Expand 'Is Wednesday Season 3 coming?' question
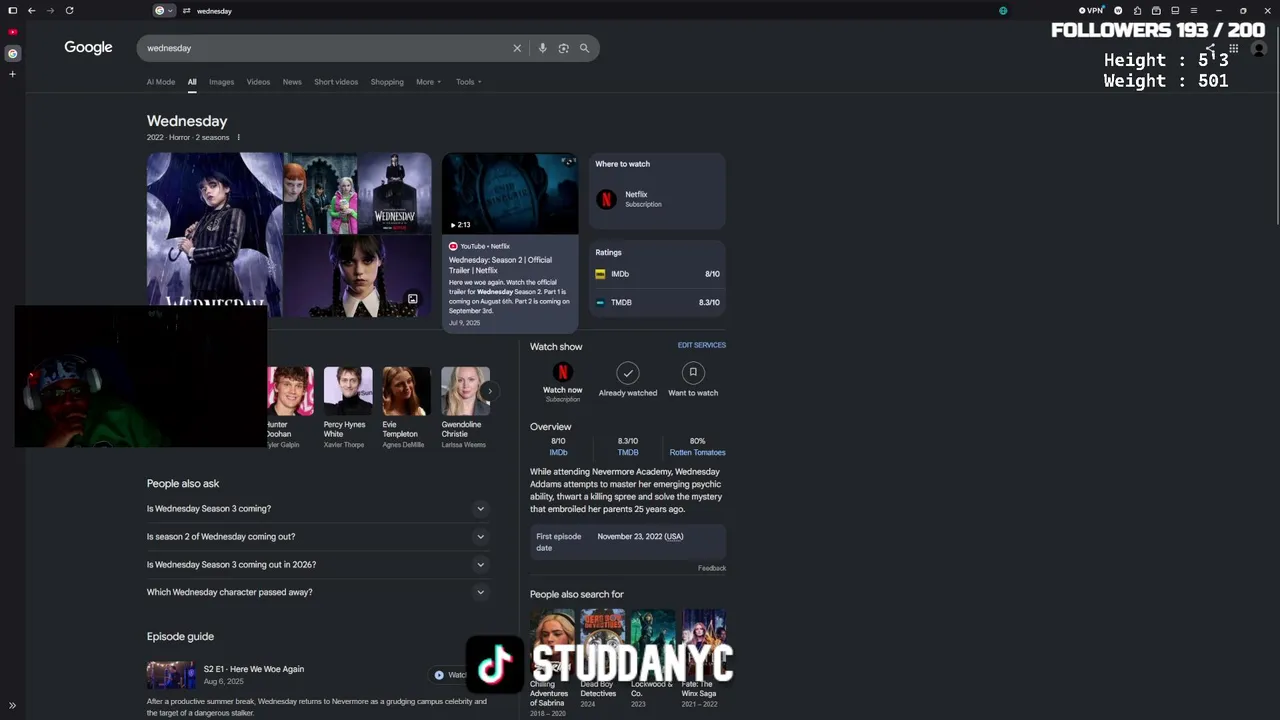The height and width of the screenshot is (720, 1280). [x=317, y=509]
